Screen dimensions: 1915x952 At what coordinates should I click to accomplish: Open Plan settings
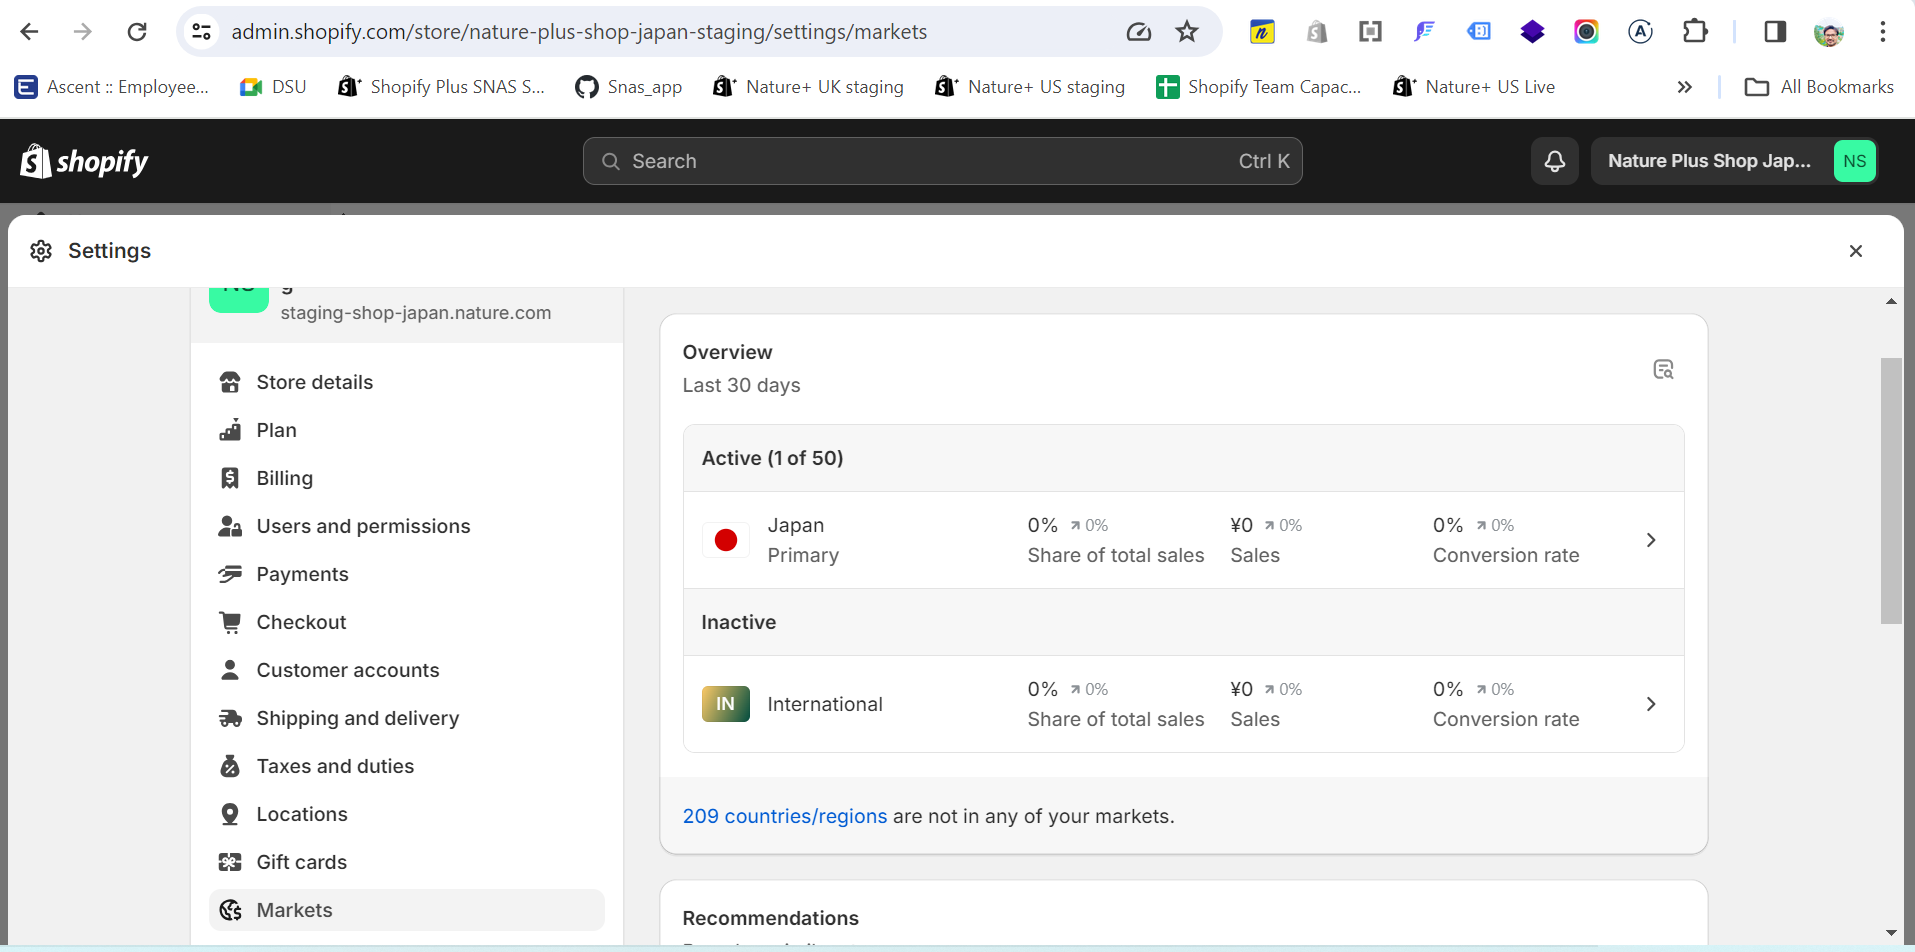[406, 430]
